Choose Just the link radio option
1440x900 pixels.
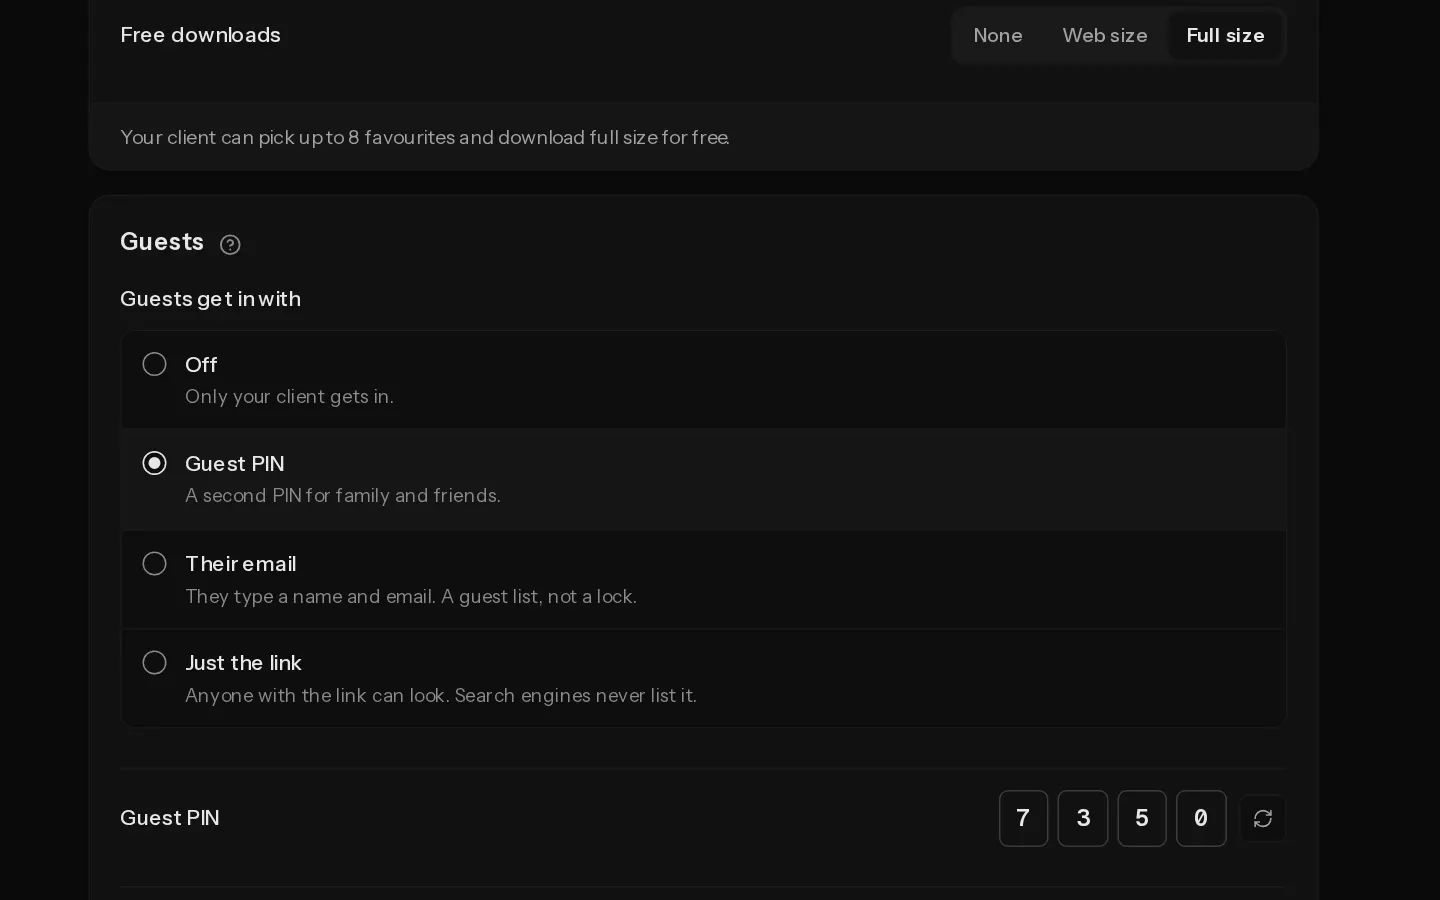[x=154, y=663]
